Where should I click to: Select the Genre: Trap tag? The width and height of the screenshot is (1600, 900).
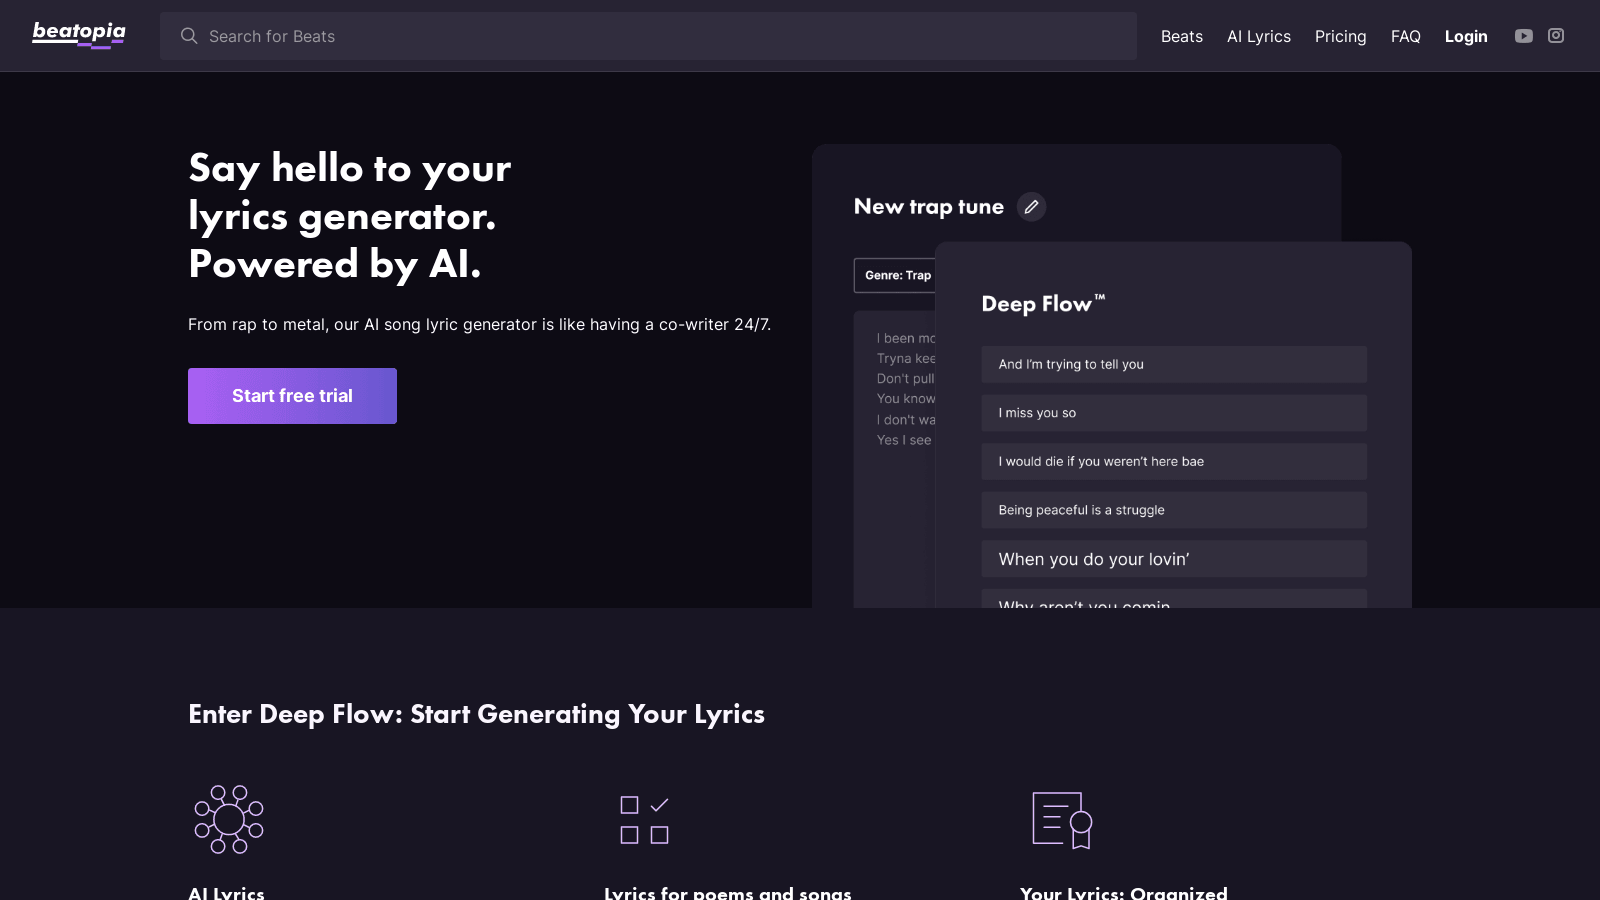tap(896, 276)
